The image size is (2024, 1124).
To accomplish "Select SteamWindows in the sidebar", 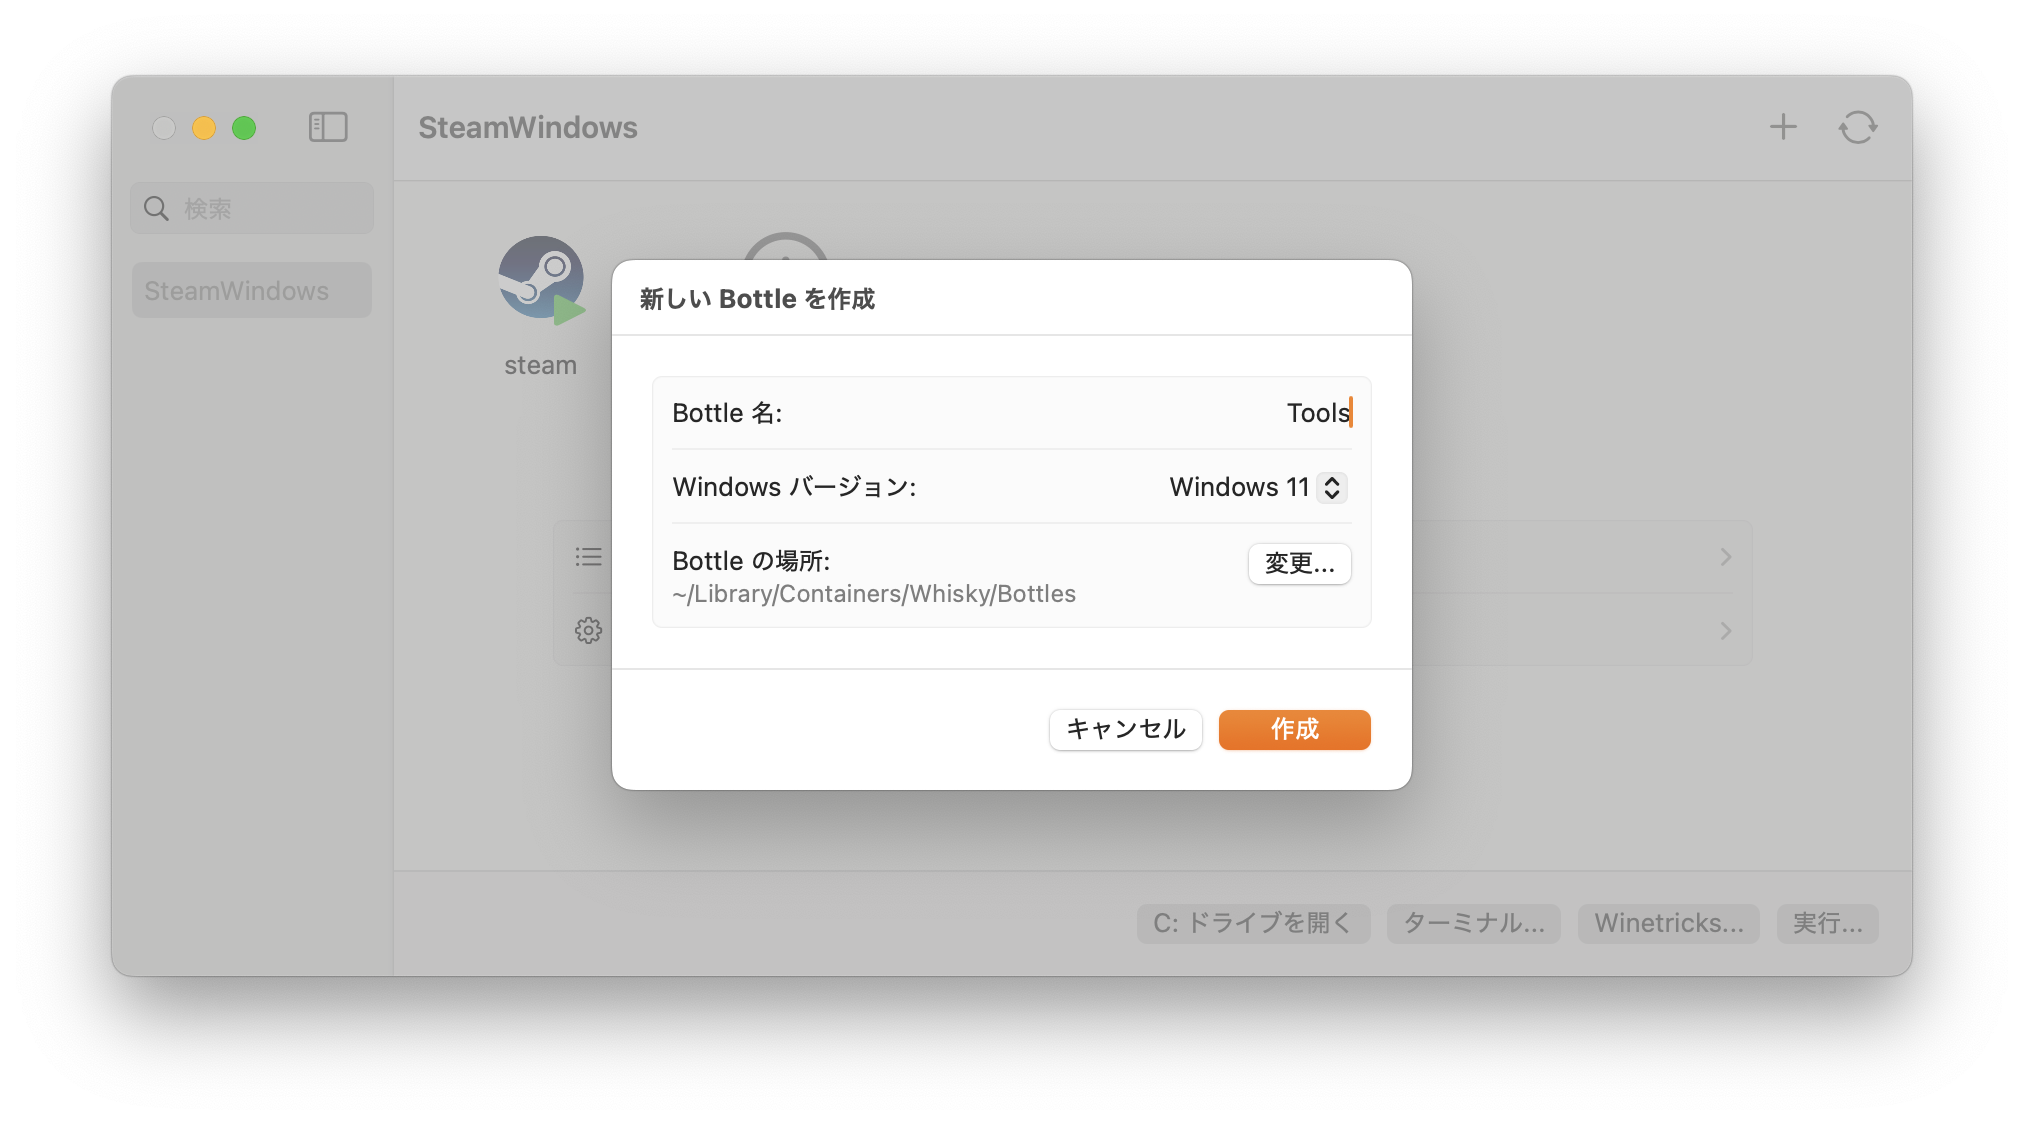I will [252, 291].
